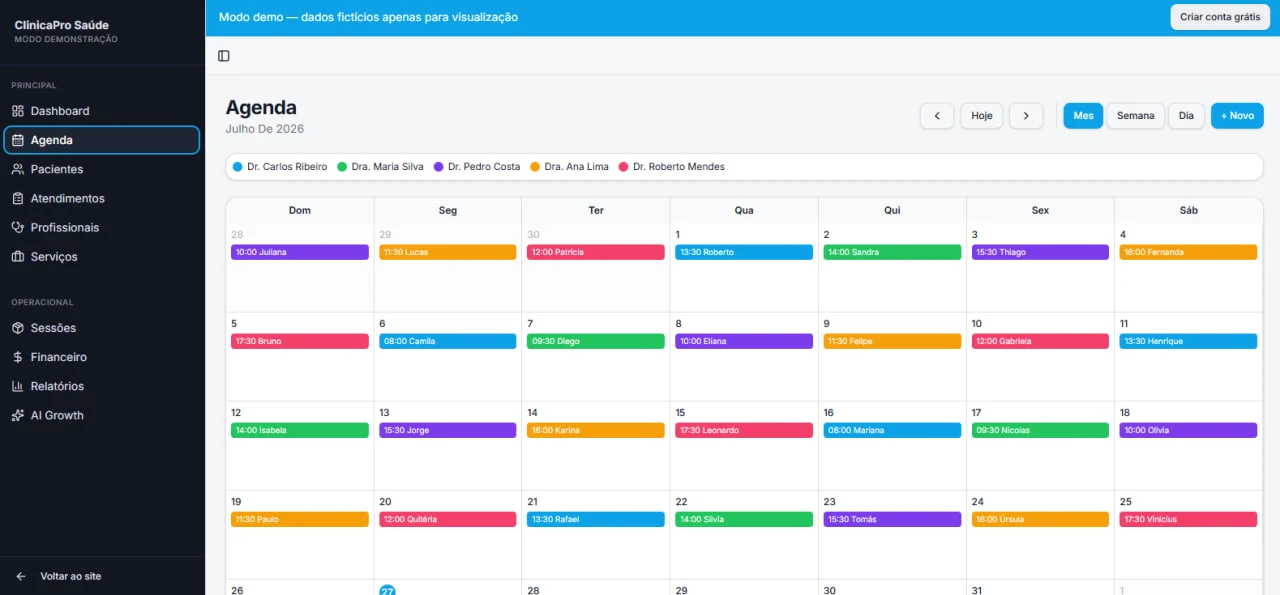Click the AI Growth sparkle icon

point(18,415)
